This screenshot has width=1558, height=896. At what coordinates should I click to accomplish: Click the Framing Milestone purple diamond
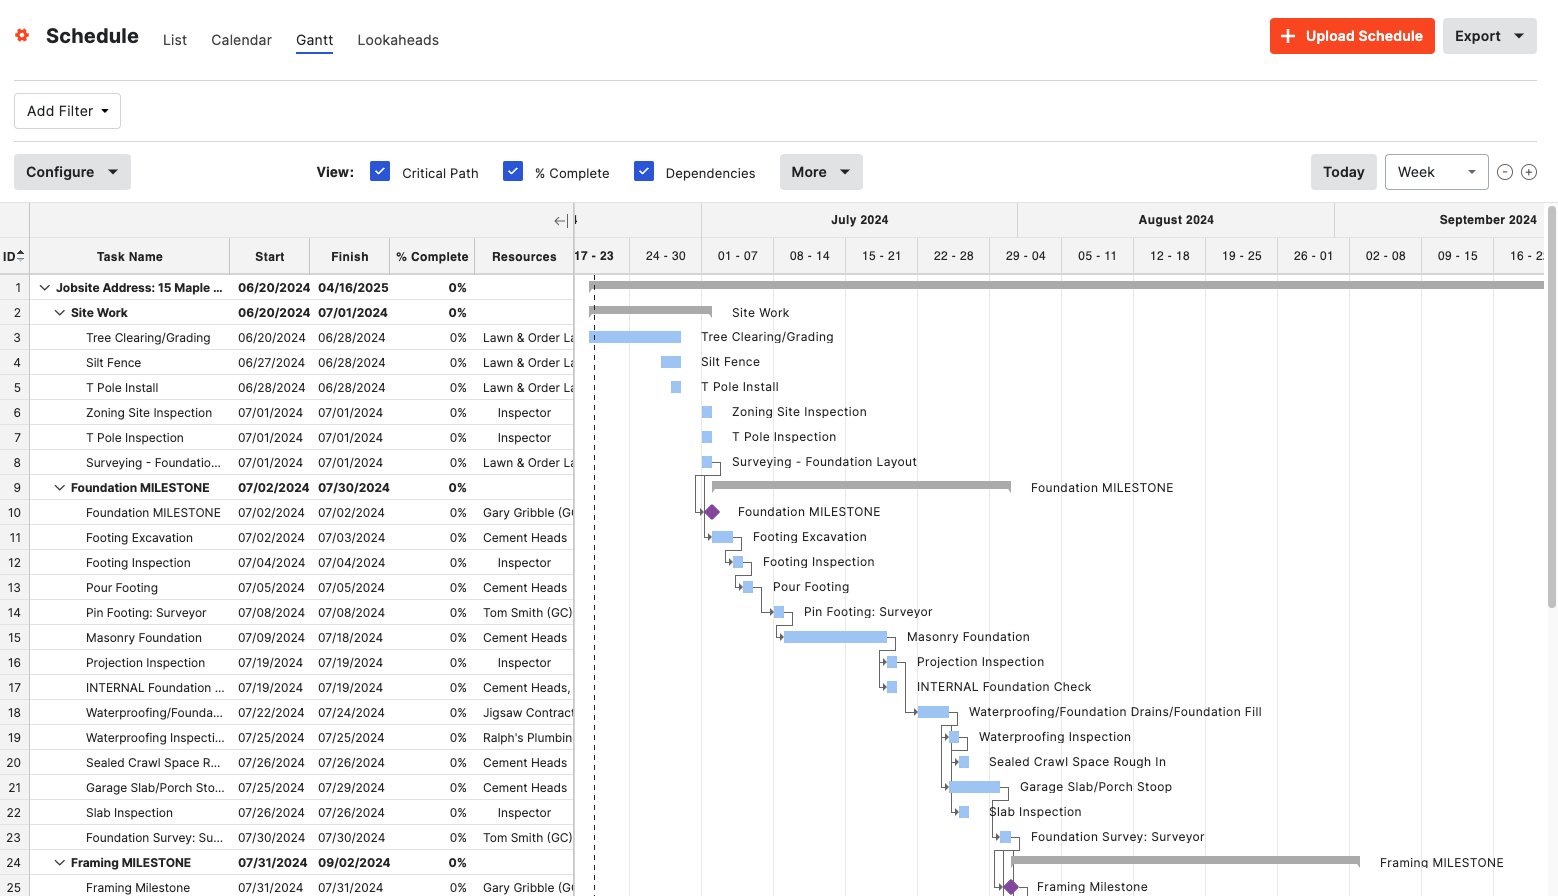pos(1011,887)
